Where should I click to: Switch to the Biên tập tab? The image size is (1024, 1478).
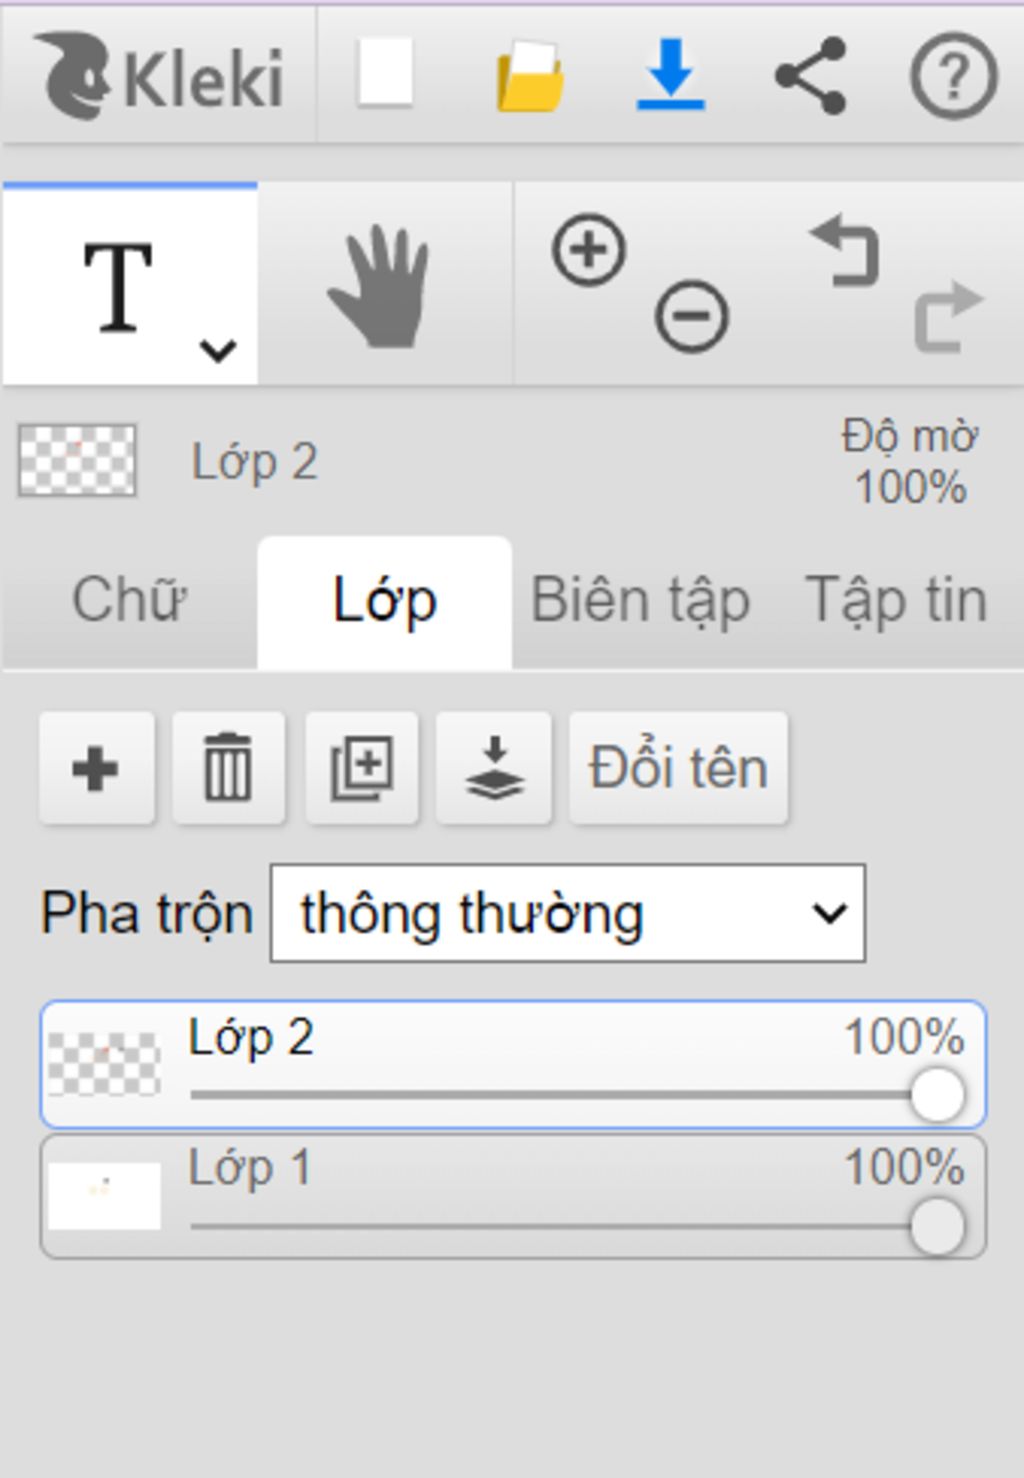pyautogui.click(x=640, y=601)
